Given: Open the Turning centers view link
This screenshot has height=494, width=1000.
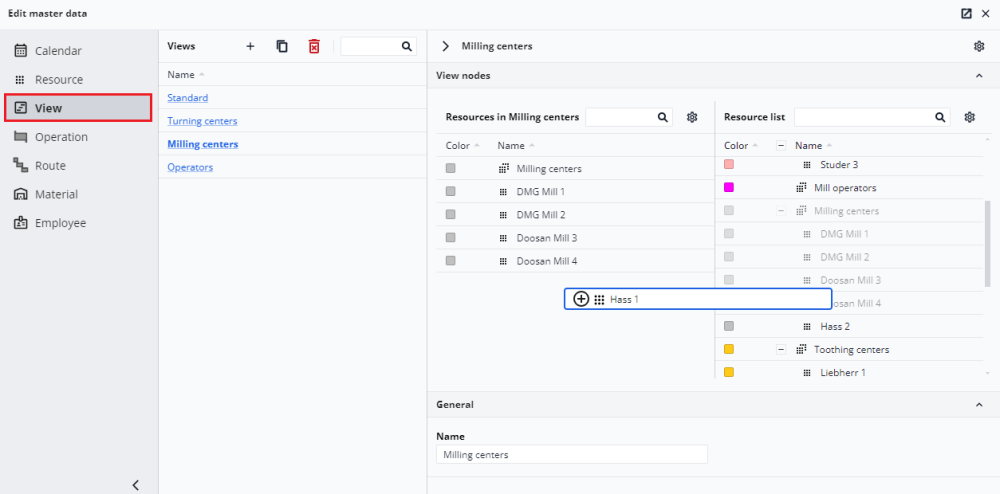Looking at the screenshot, I should (202, 121).
